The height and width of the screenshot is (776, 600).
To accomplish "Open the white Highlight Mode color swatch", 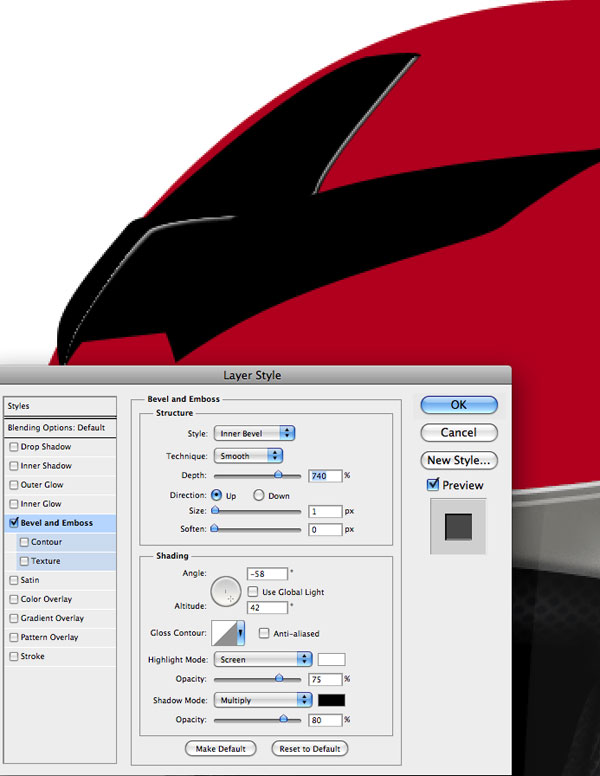I will tap(331, 660).
